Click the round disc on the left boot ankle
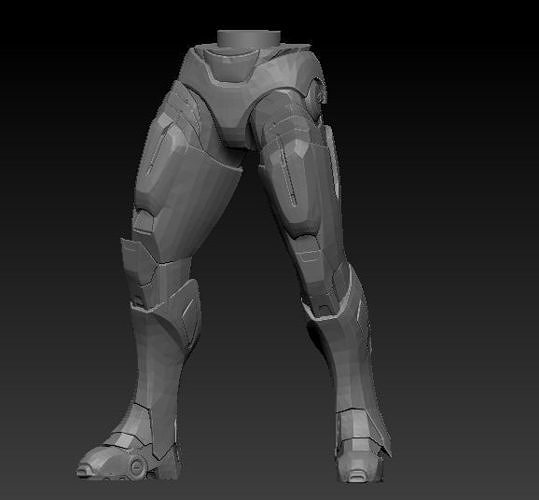Viewport: 539px width, 500px height. 138,466
